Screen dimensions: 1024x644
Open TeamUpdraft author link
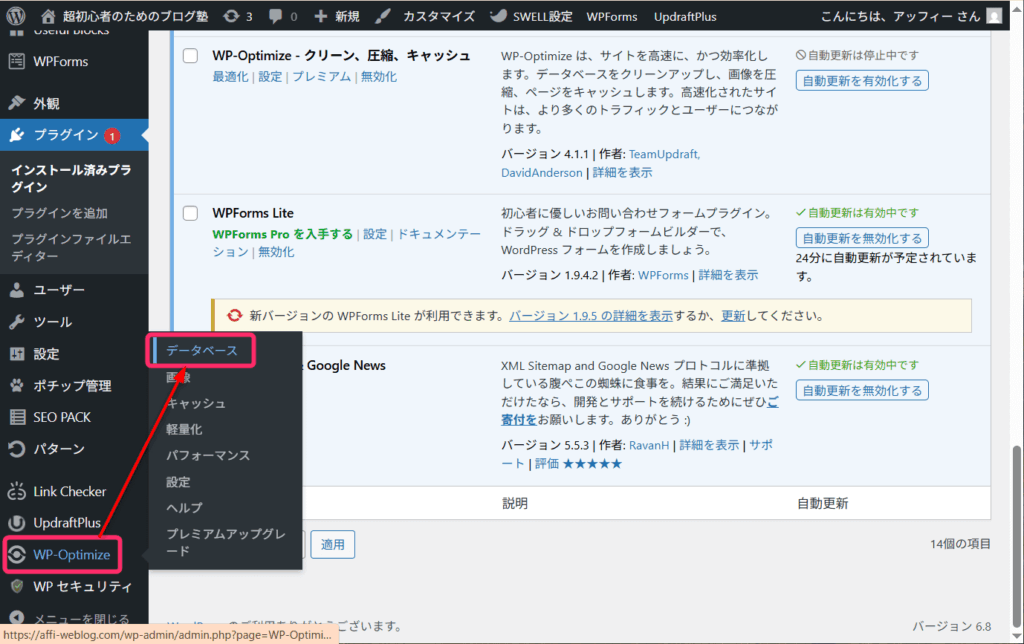click(664, 154)
